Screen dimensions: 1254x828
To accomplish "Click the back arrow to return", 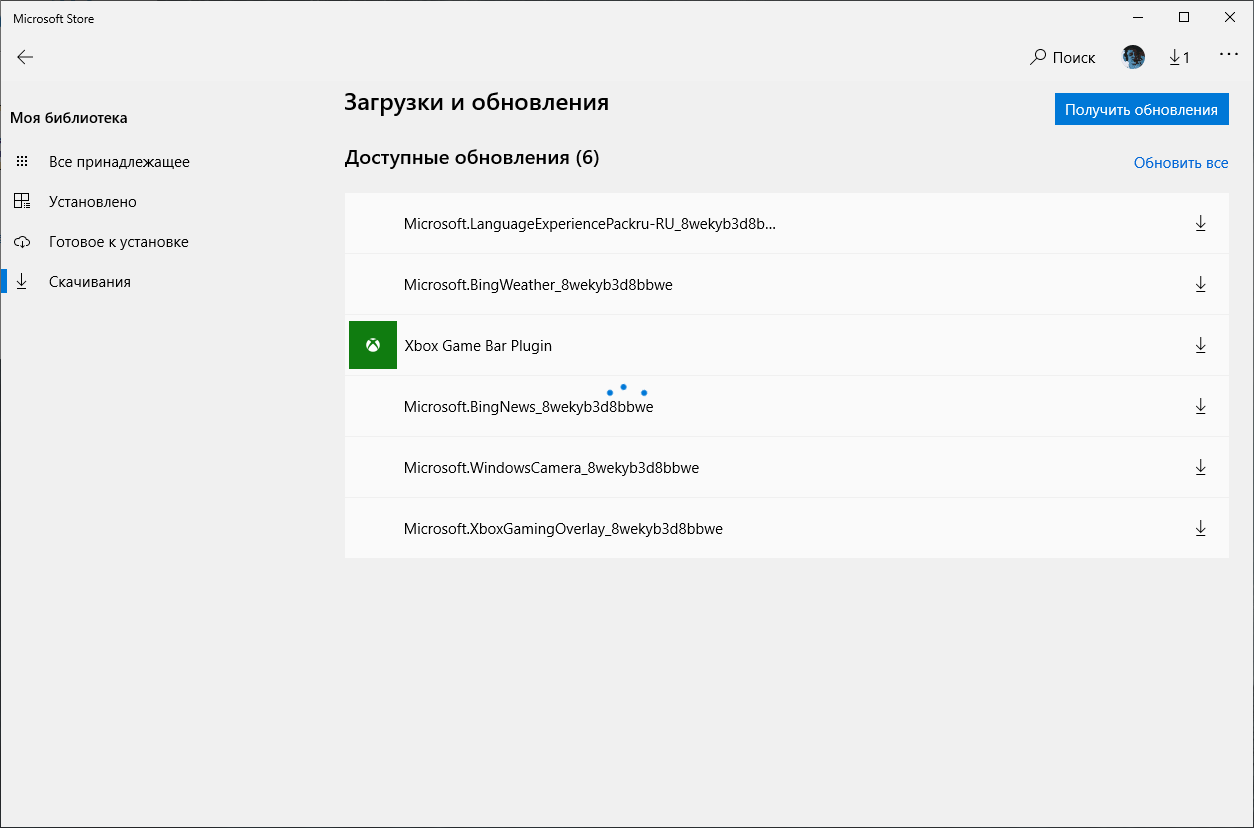I will [x=25, y=57].
